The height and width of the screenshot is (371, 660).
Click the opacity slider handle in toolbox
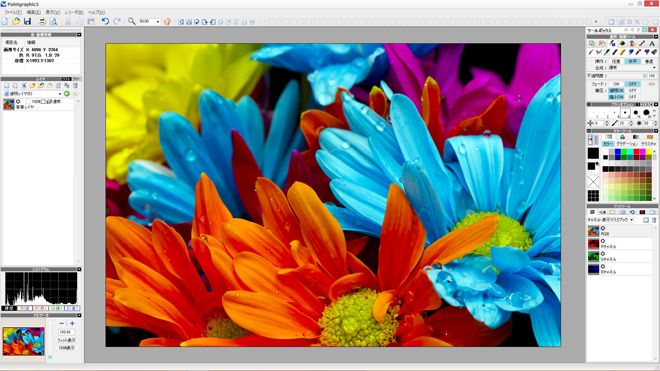click(x=644, y=76)
